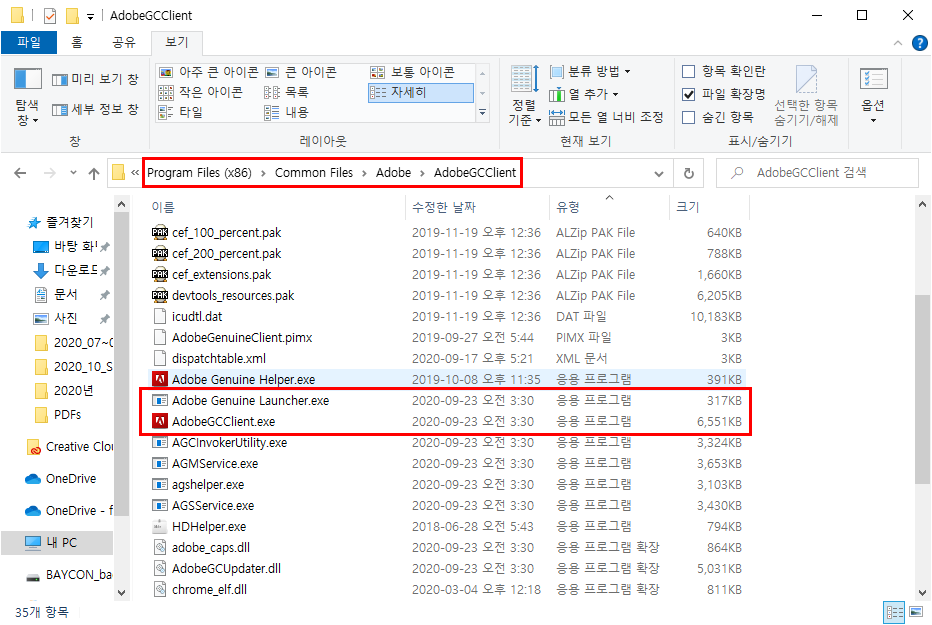Open the Quick Access Toolbar customize arrow
This screenshot has height=625, width=932.
tap(90, 17)
